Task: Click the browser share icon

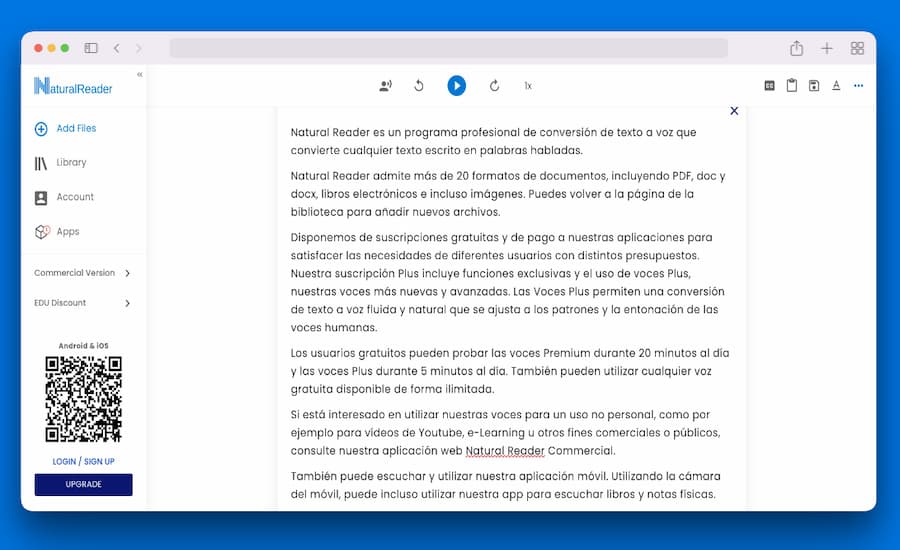Action: [x=796, y=48]
